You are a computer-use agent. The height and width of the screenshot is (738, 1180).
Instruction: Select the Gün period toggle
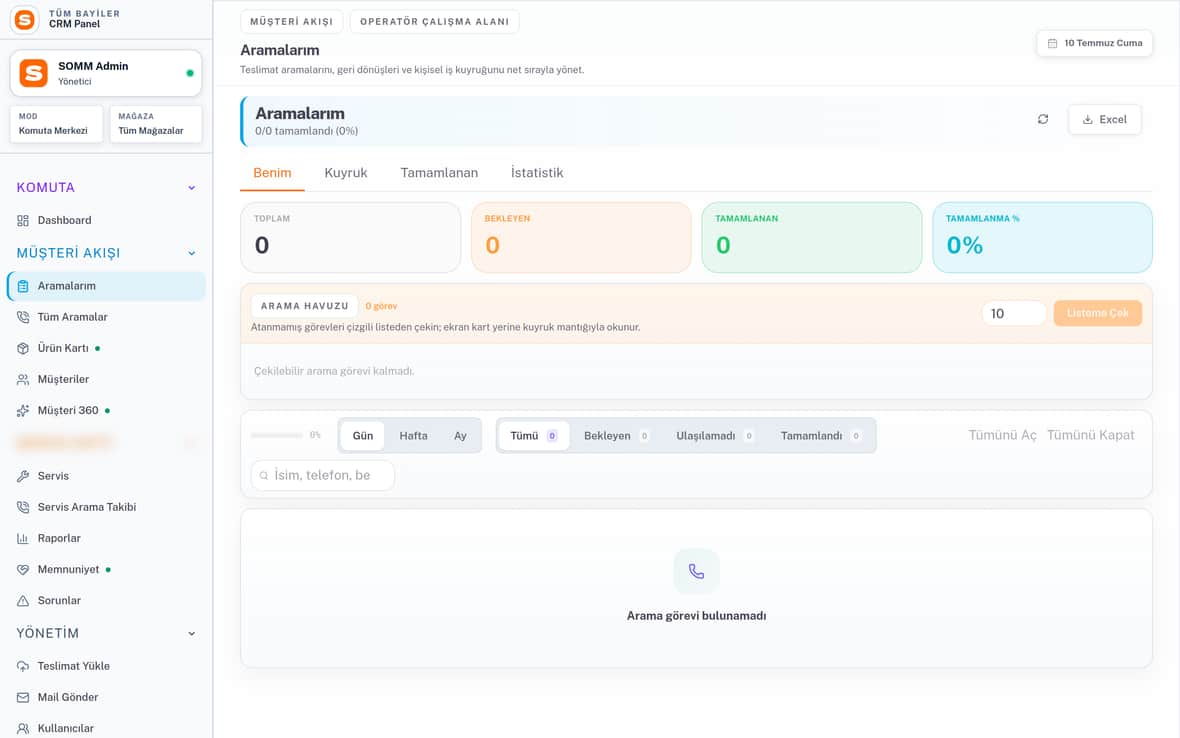pyautogui.click(x=363, y=436)
